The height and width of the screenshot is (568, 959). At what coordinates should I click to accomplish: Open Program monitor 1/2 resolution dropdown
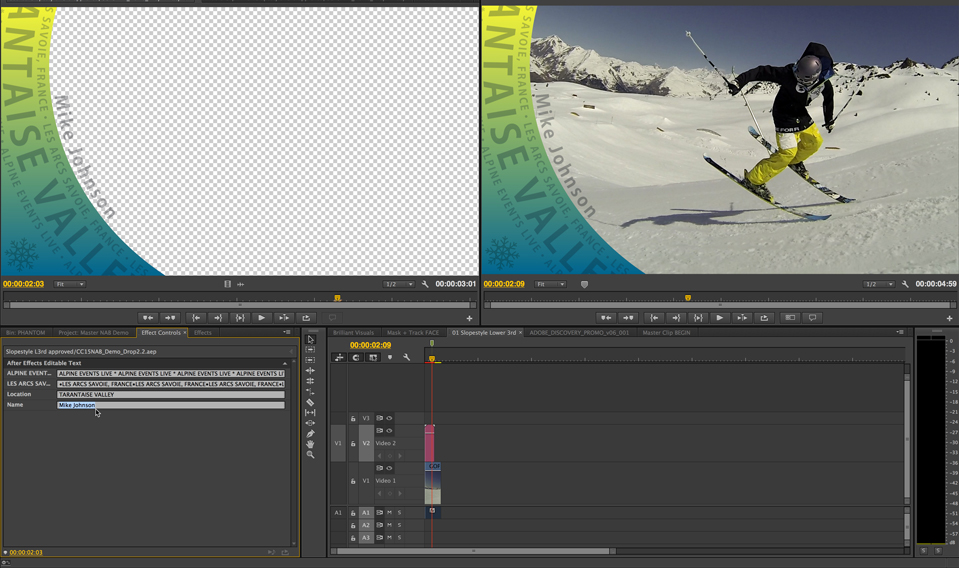click(879, 284)
